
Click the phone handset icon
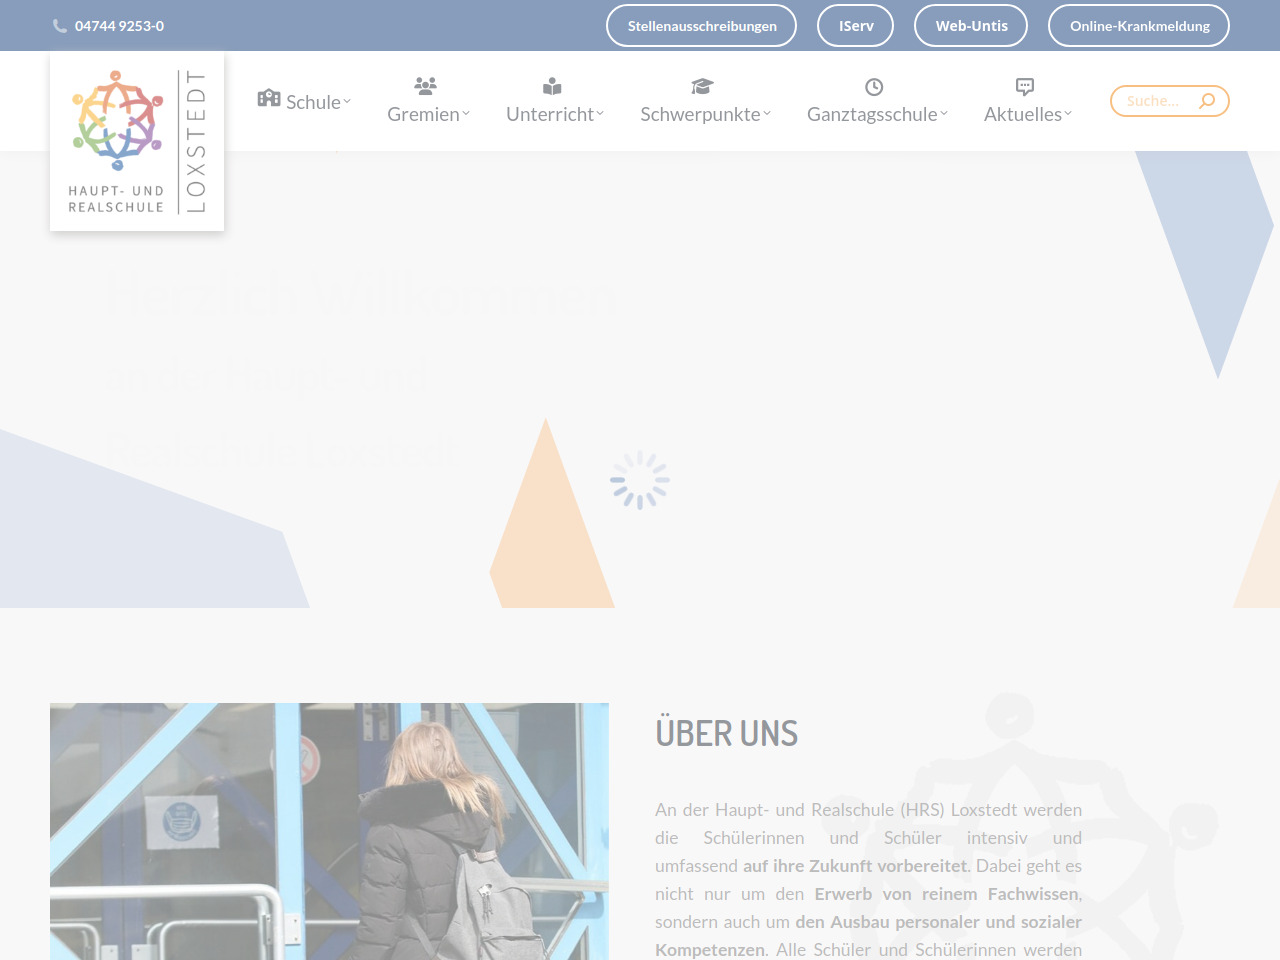(x=60, y=26)
